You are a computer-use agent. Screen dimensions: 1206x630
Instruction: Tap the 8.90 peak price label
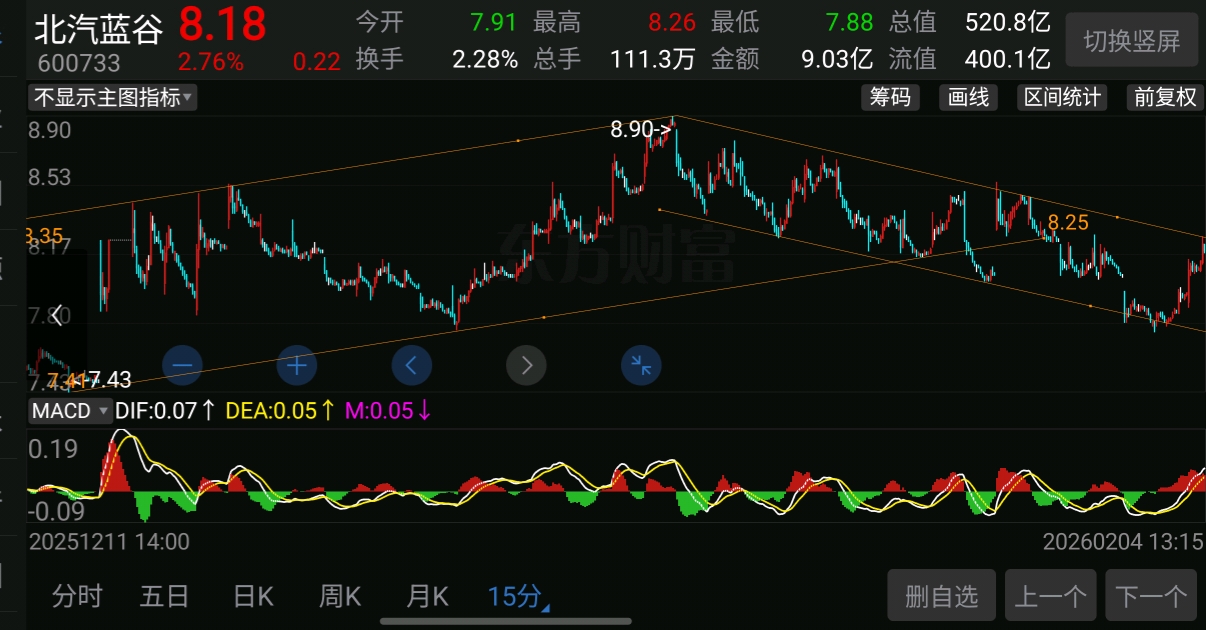641,128
